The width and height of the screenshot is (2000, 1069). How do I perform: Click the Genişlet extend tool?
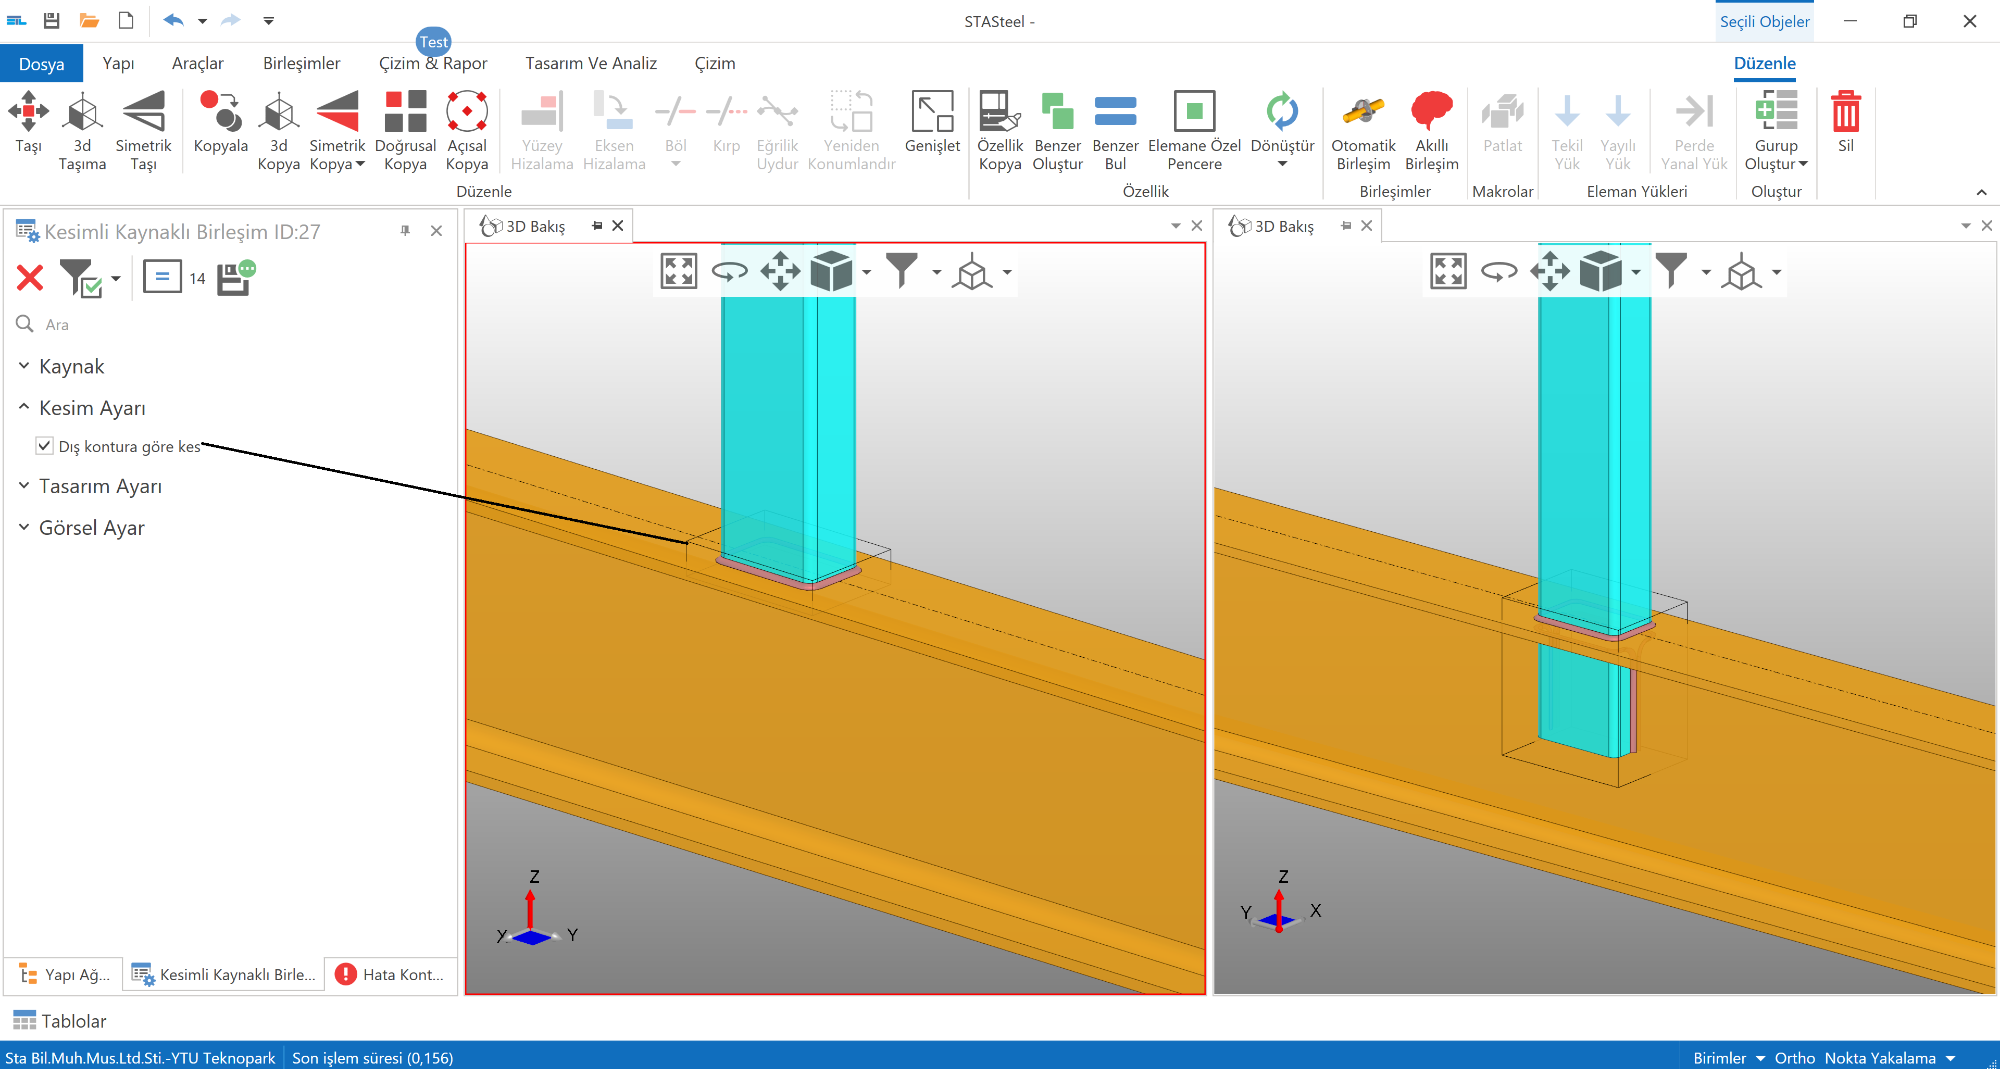(932, 112)
